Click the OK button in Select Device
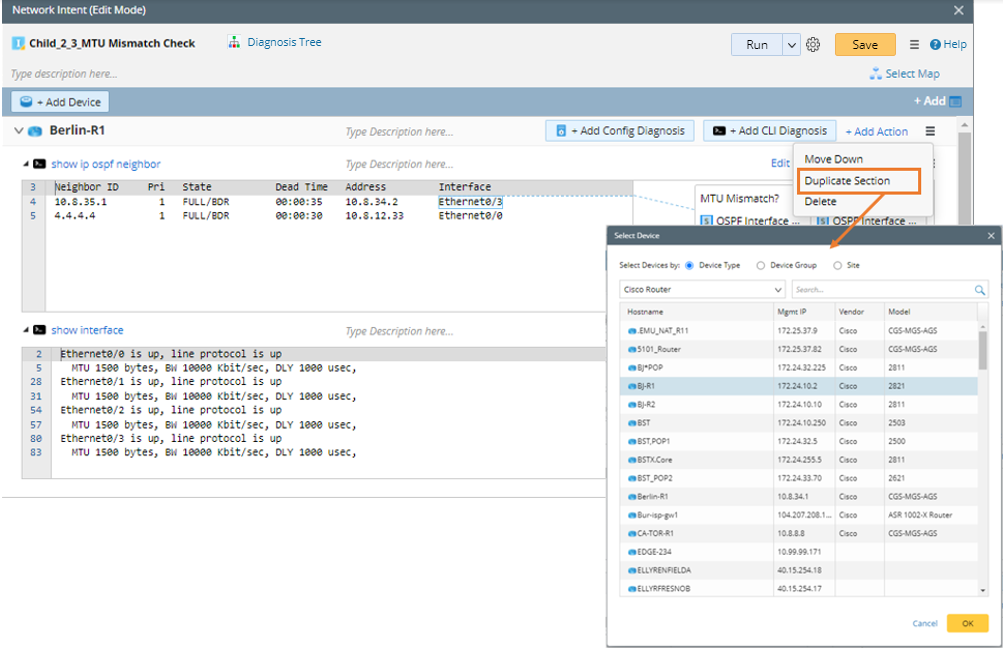 point(967,623)
